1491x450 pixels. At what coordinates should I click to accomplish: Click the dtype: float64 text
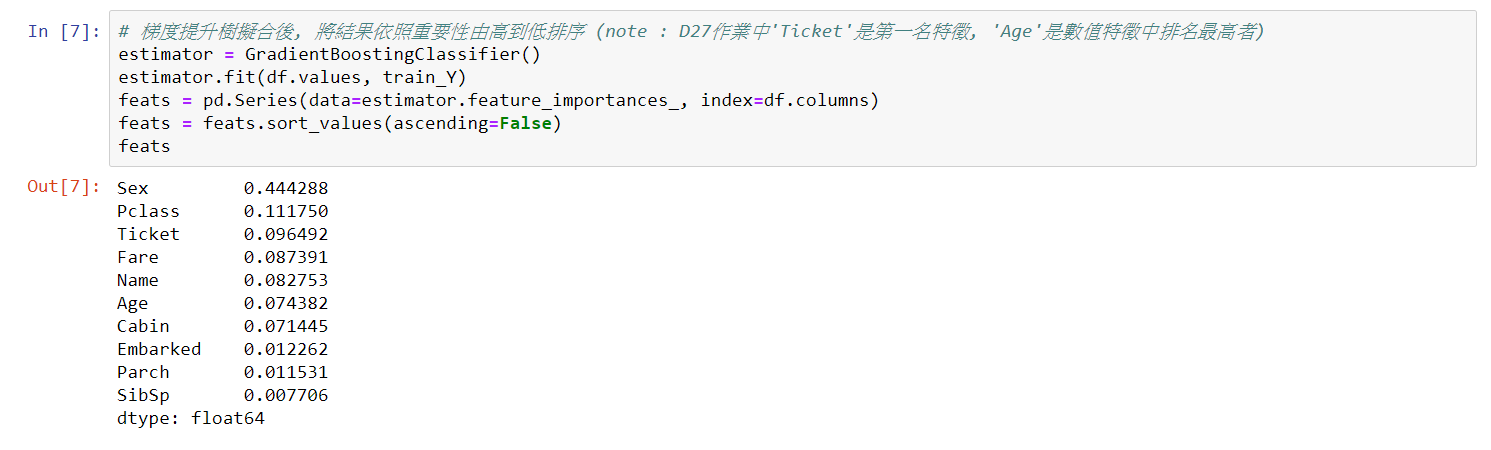(x=191, y=419)
